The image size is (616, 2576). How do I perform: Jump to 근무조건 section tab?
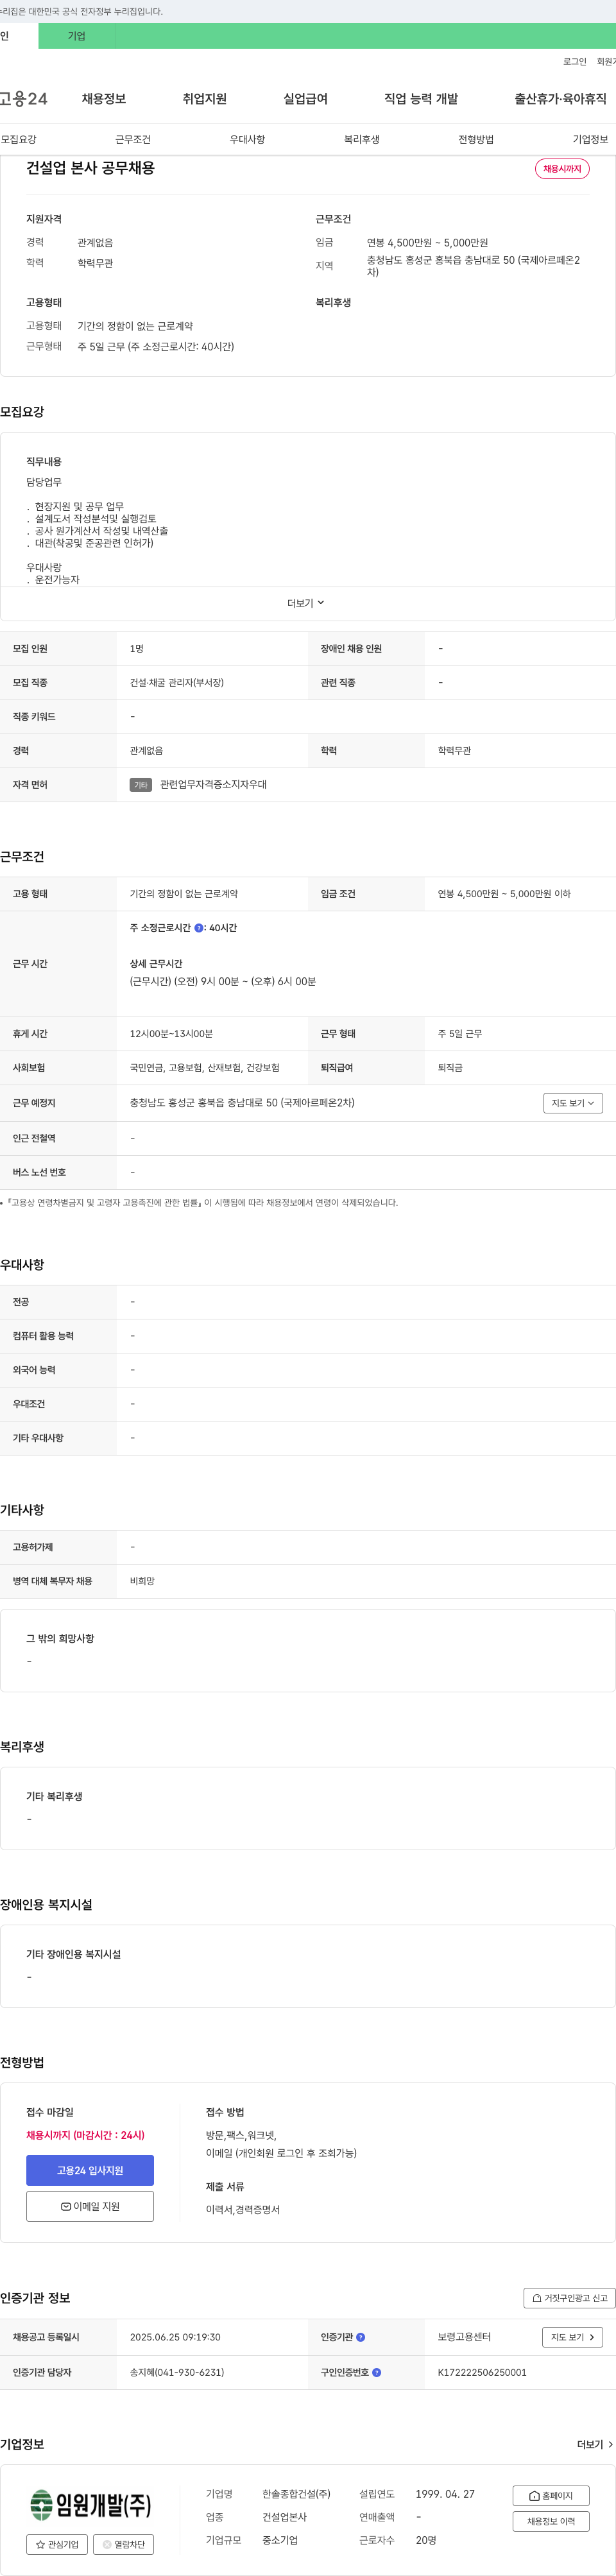pyautogui.click(x=133, y=139)
